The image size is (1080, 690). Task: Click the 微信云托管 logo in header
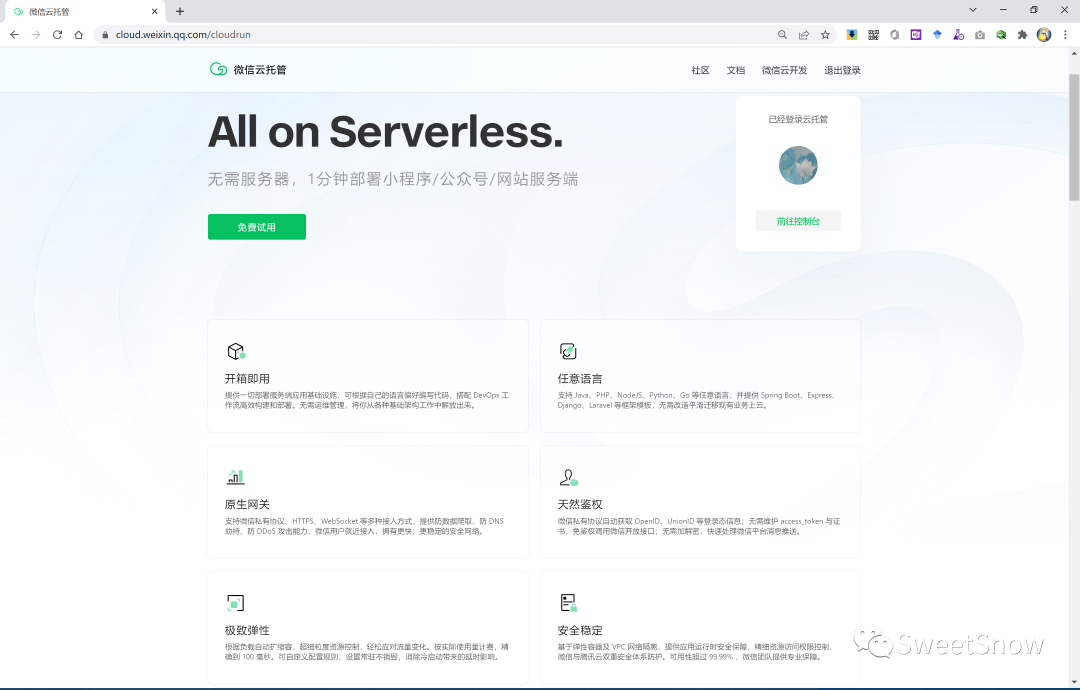(248, 70)
